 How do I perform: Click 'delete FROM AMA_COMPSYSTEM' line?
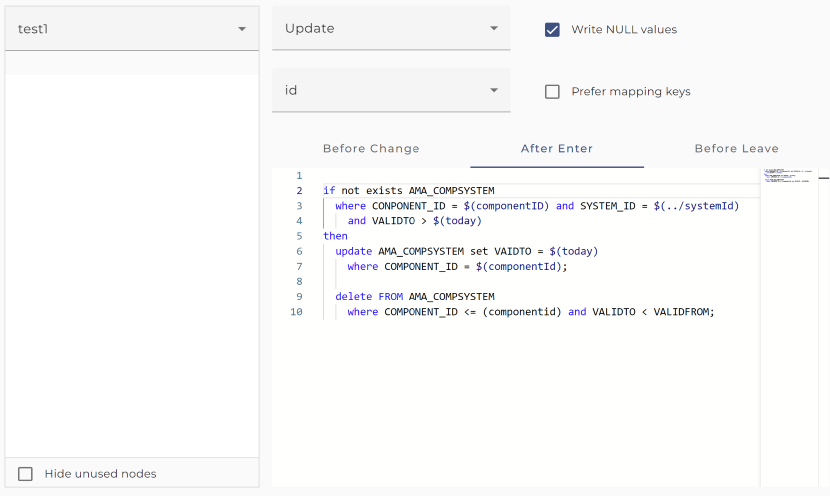[x=415, y=296]
